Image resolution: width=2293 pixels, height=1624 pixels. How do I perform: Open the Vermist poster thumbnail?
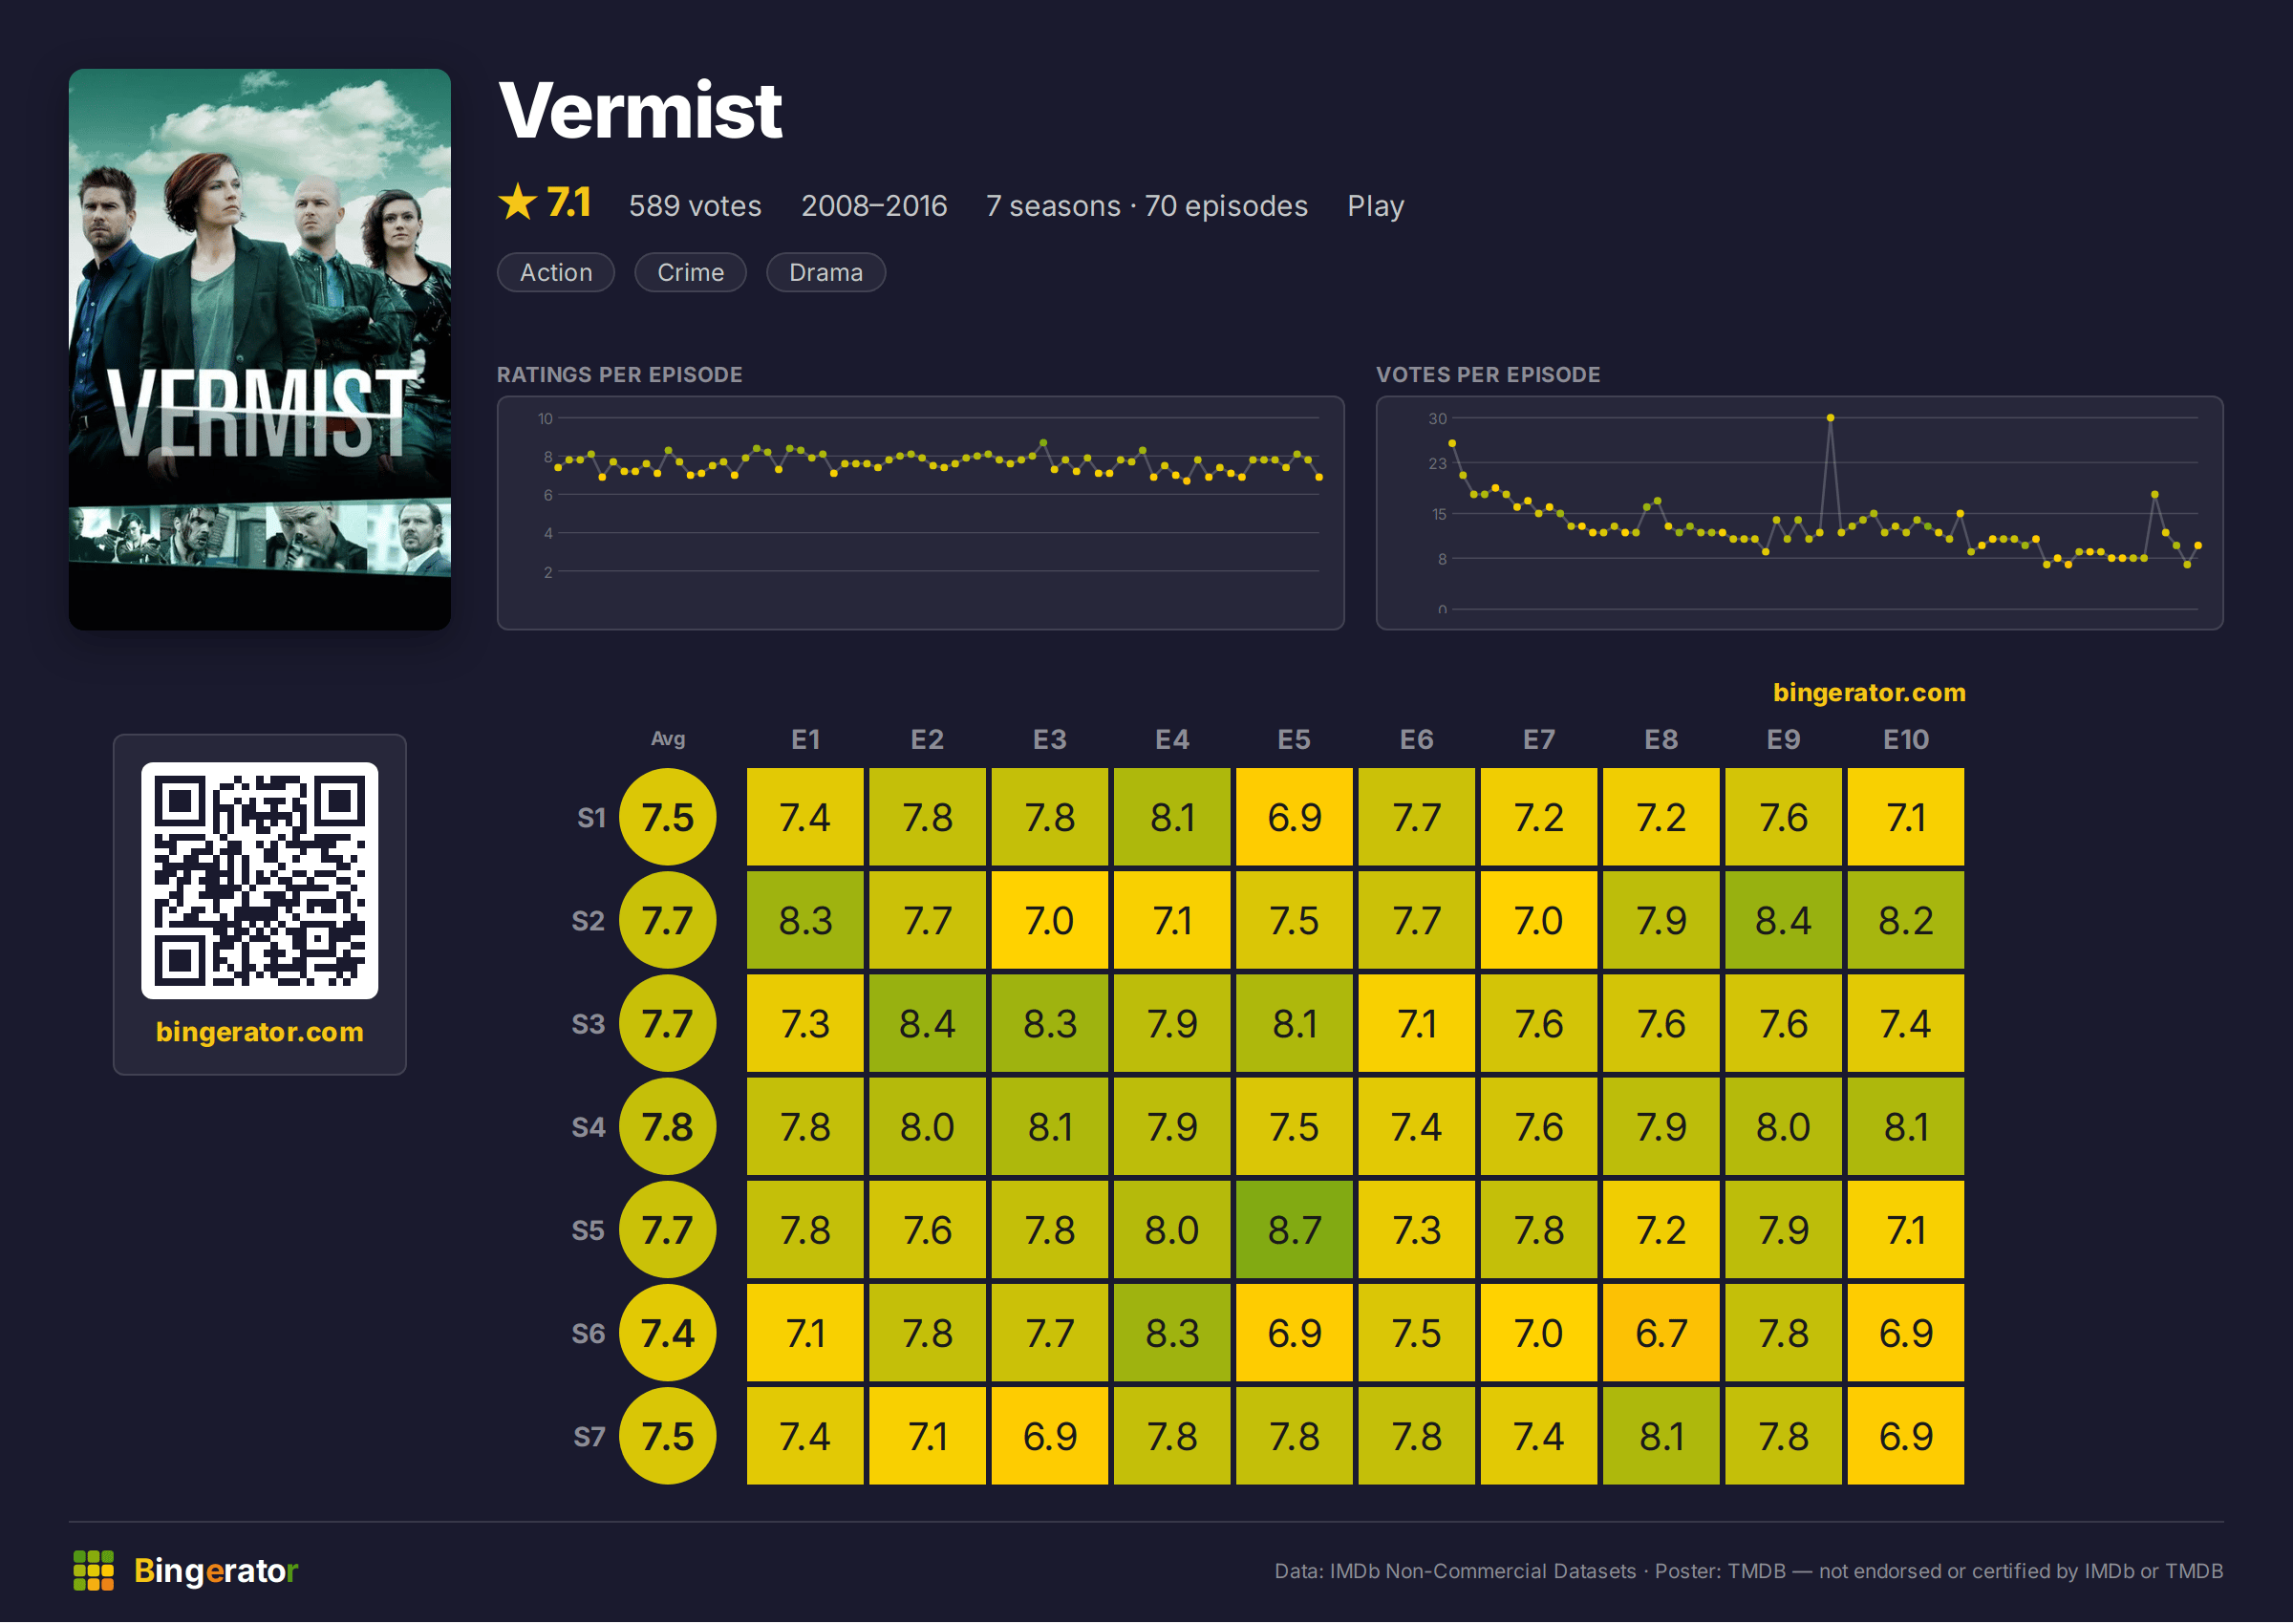coord(260,349)
